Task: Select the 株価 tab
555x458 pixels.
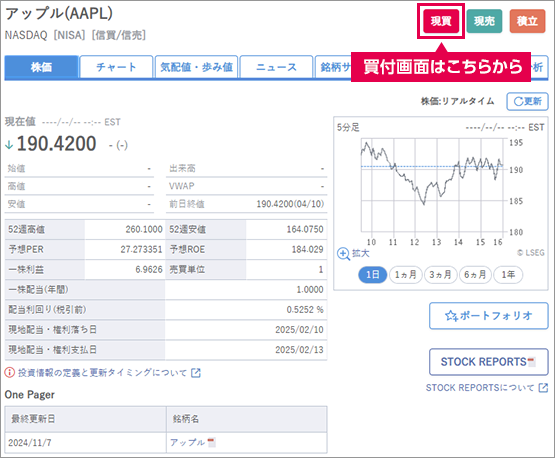Action: (x=41, y=67)
